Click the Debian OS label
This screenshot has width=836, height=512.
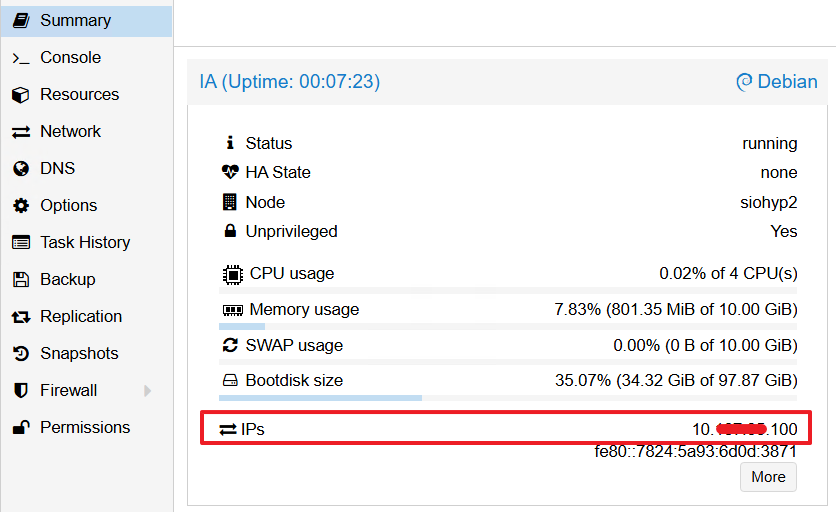click(x=777, y=82)
